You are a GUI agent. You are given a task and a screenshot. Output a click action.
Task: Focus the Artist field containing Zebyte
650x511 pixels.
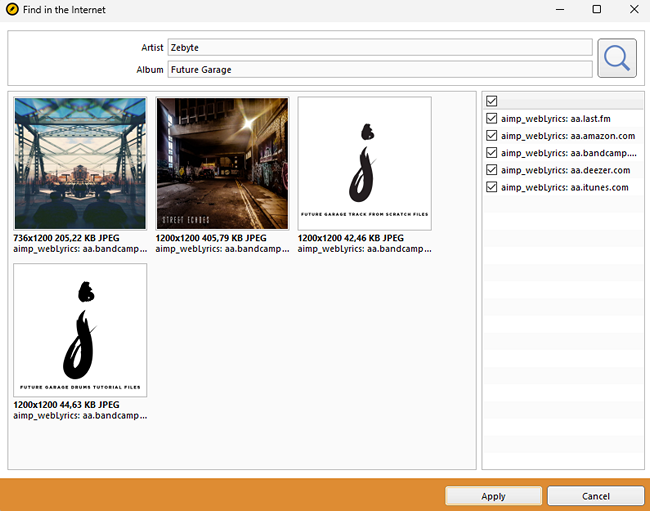[380, 47]
